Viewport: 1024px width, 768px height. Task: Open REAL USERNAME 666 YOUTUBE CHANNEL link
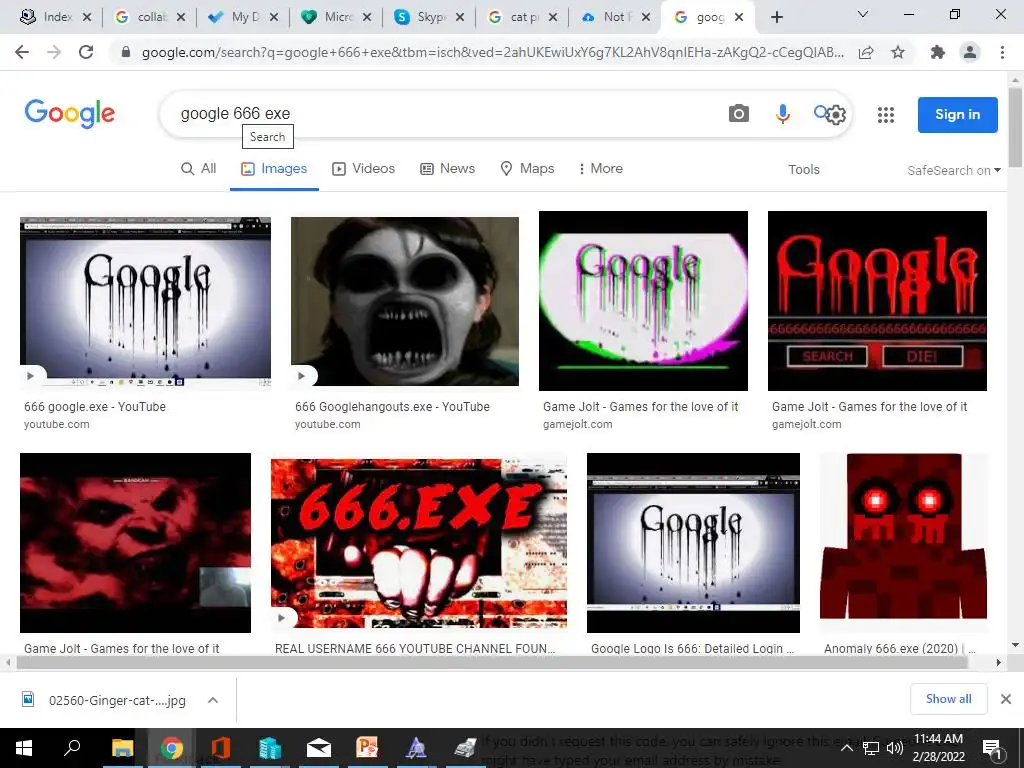(415, 648)
